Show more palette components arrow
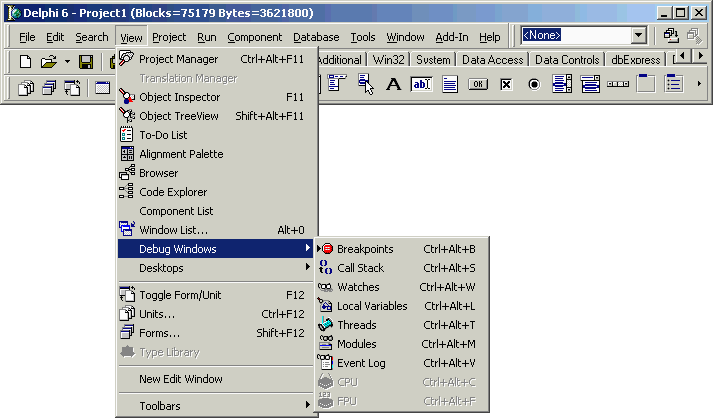This screenshot has width=713, height=418. click(699, 84)
